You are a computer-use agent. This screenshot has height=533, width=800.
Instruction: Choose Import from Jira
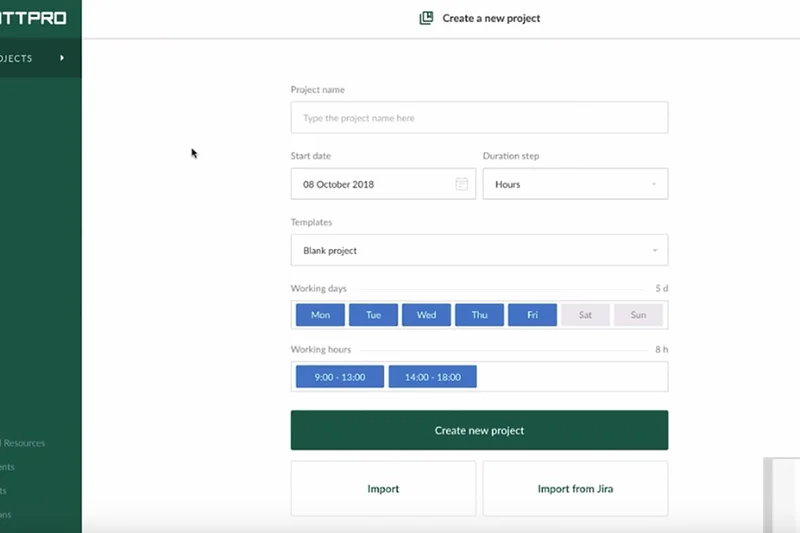[575, 489]
